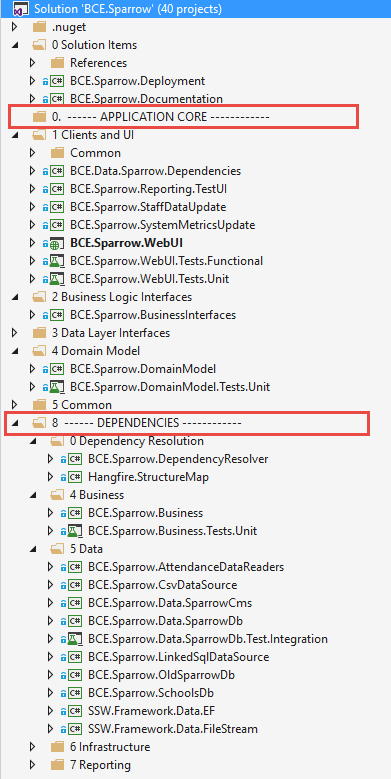Click the Hangfire.StructureMap C# project icon
391x779 pixels.
(75, 477)
